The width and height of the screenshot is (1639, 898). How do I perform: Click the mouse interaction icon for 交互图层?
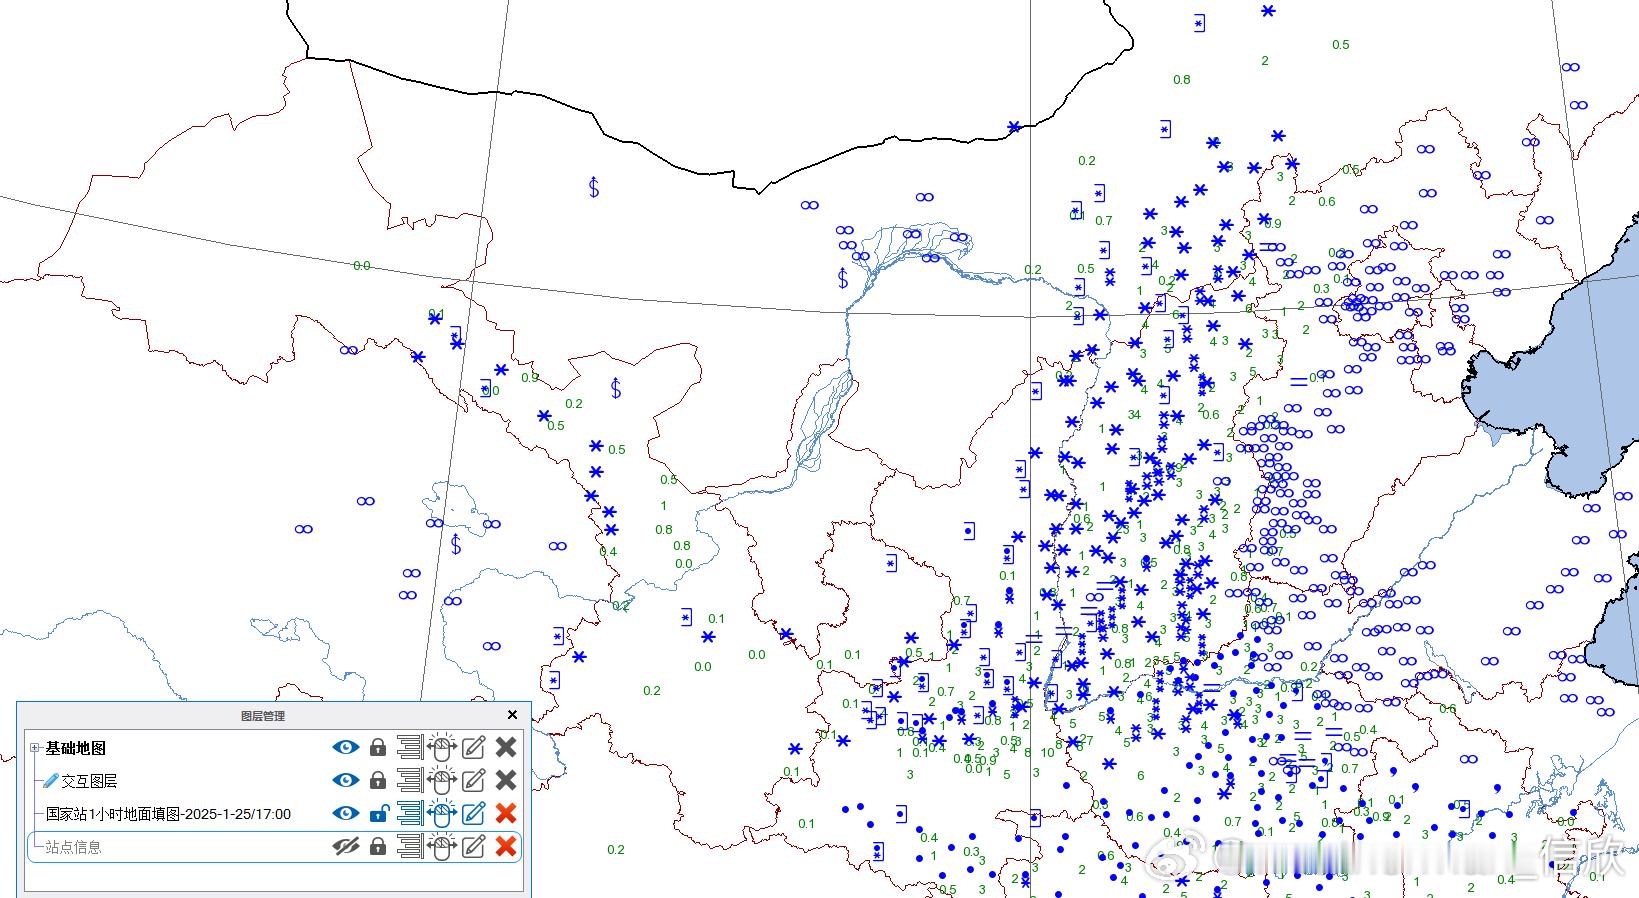tap(442, 780)
